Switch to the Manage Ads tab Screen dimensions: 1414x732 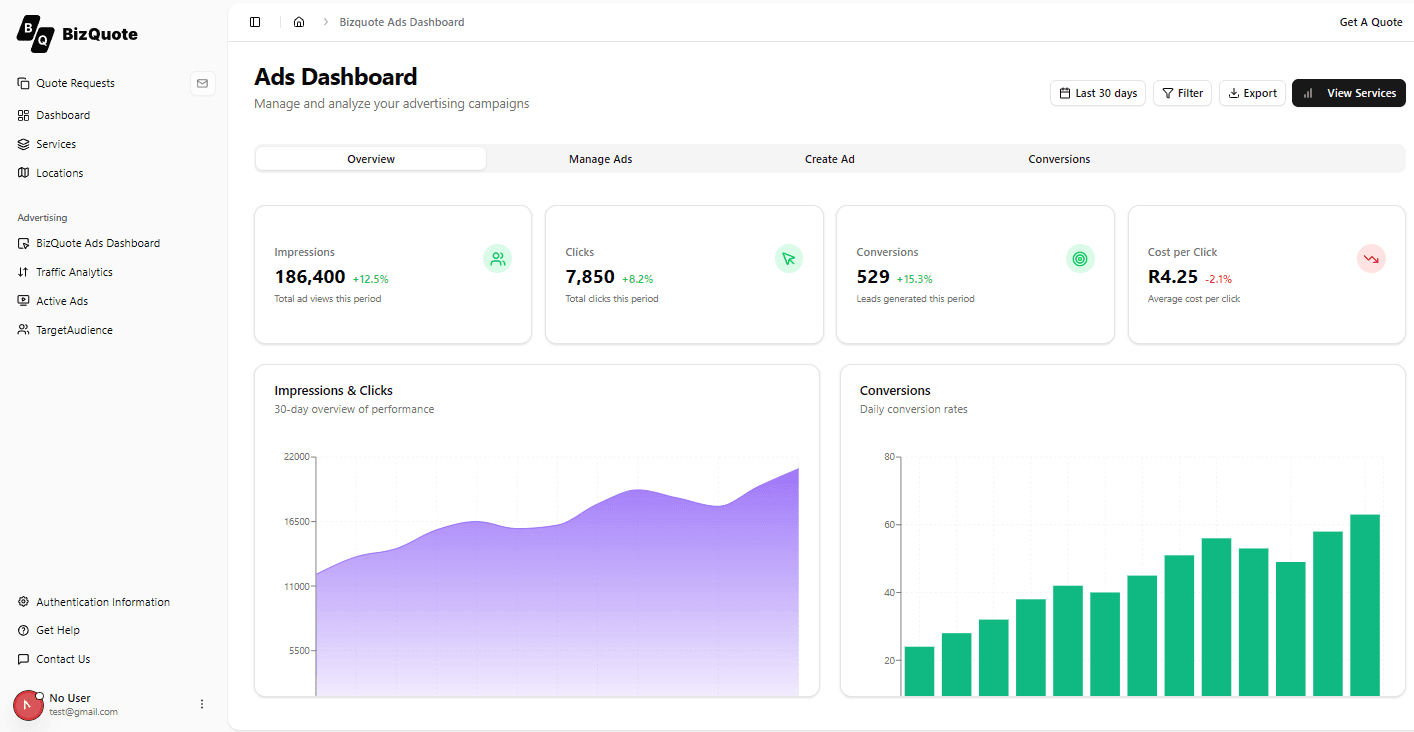tap(600, 160)
